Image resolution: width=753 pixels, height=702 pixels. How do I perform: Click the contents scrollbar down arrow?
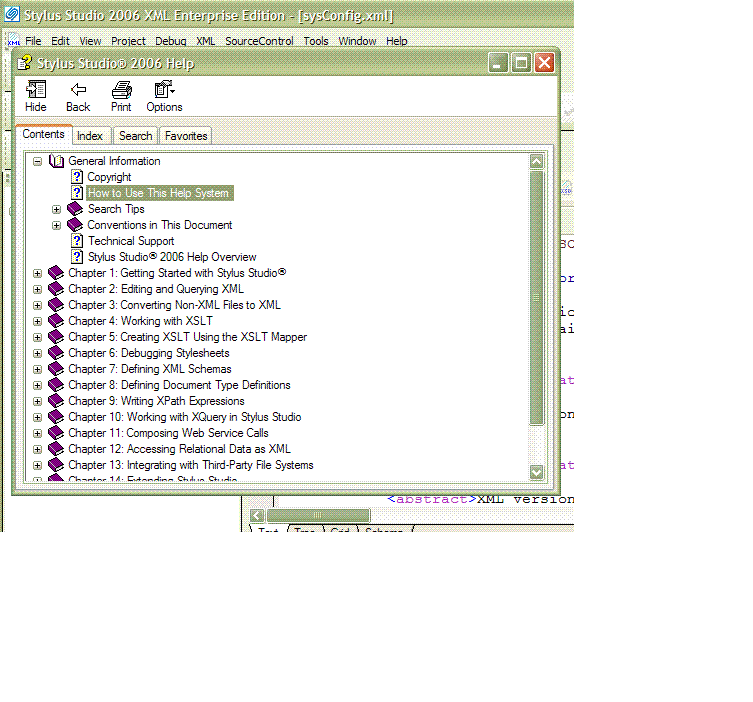[537, 472]
